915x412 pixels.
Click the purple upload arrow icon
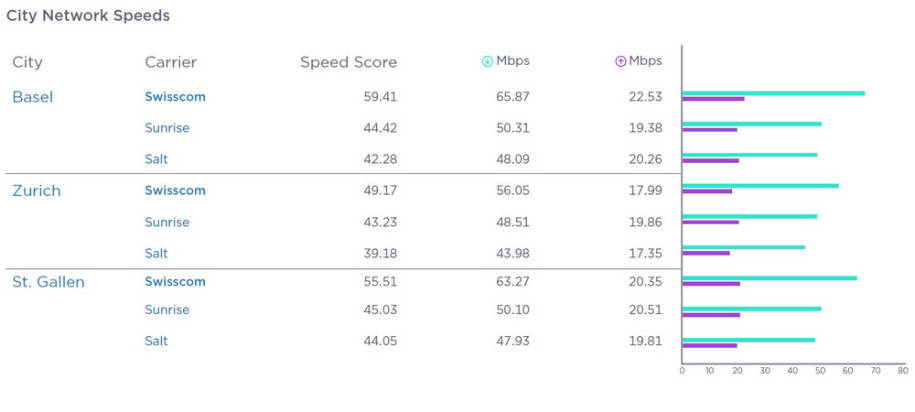(x=620, y=61)
